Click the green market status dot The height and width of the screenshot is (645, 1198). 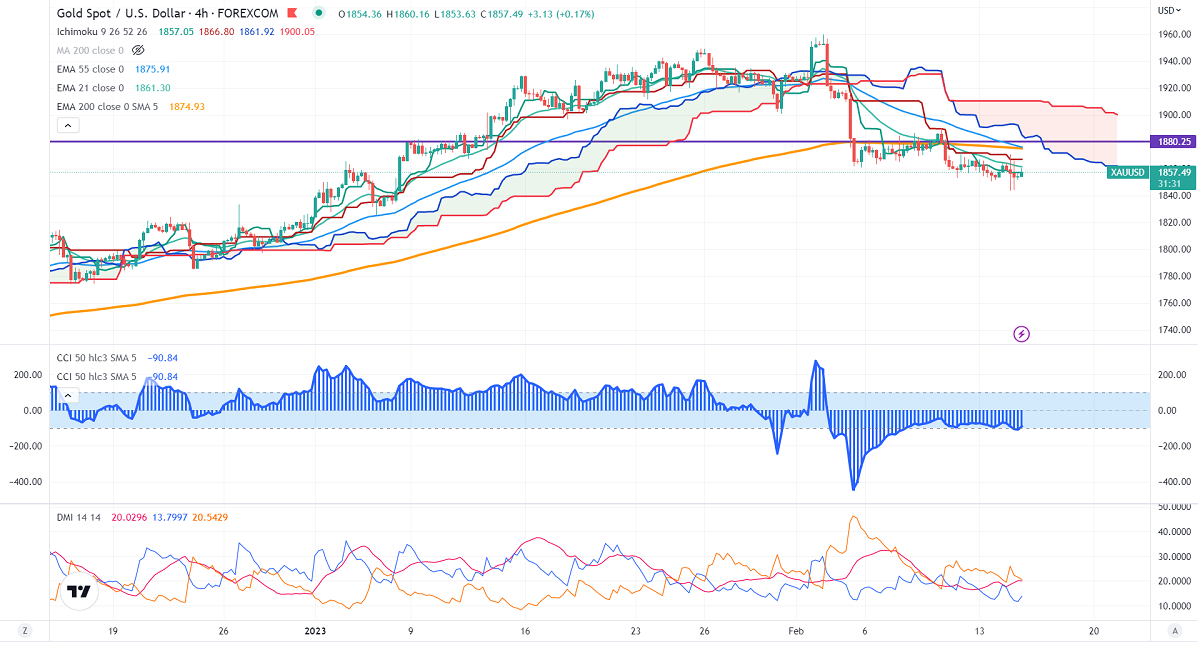point(319,12)
